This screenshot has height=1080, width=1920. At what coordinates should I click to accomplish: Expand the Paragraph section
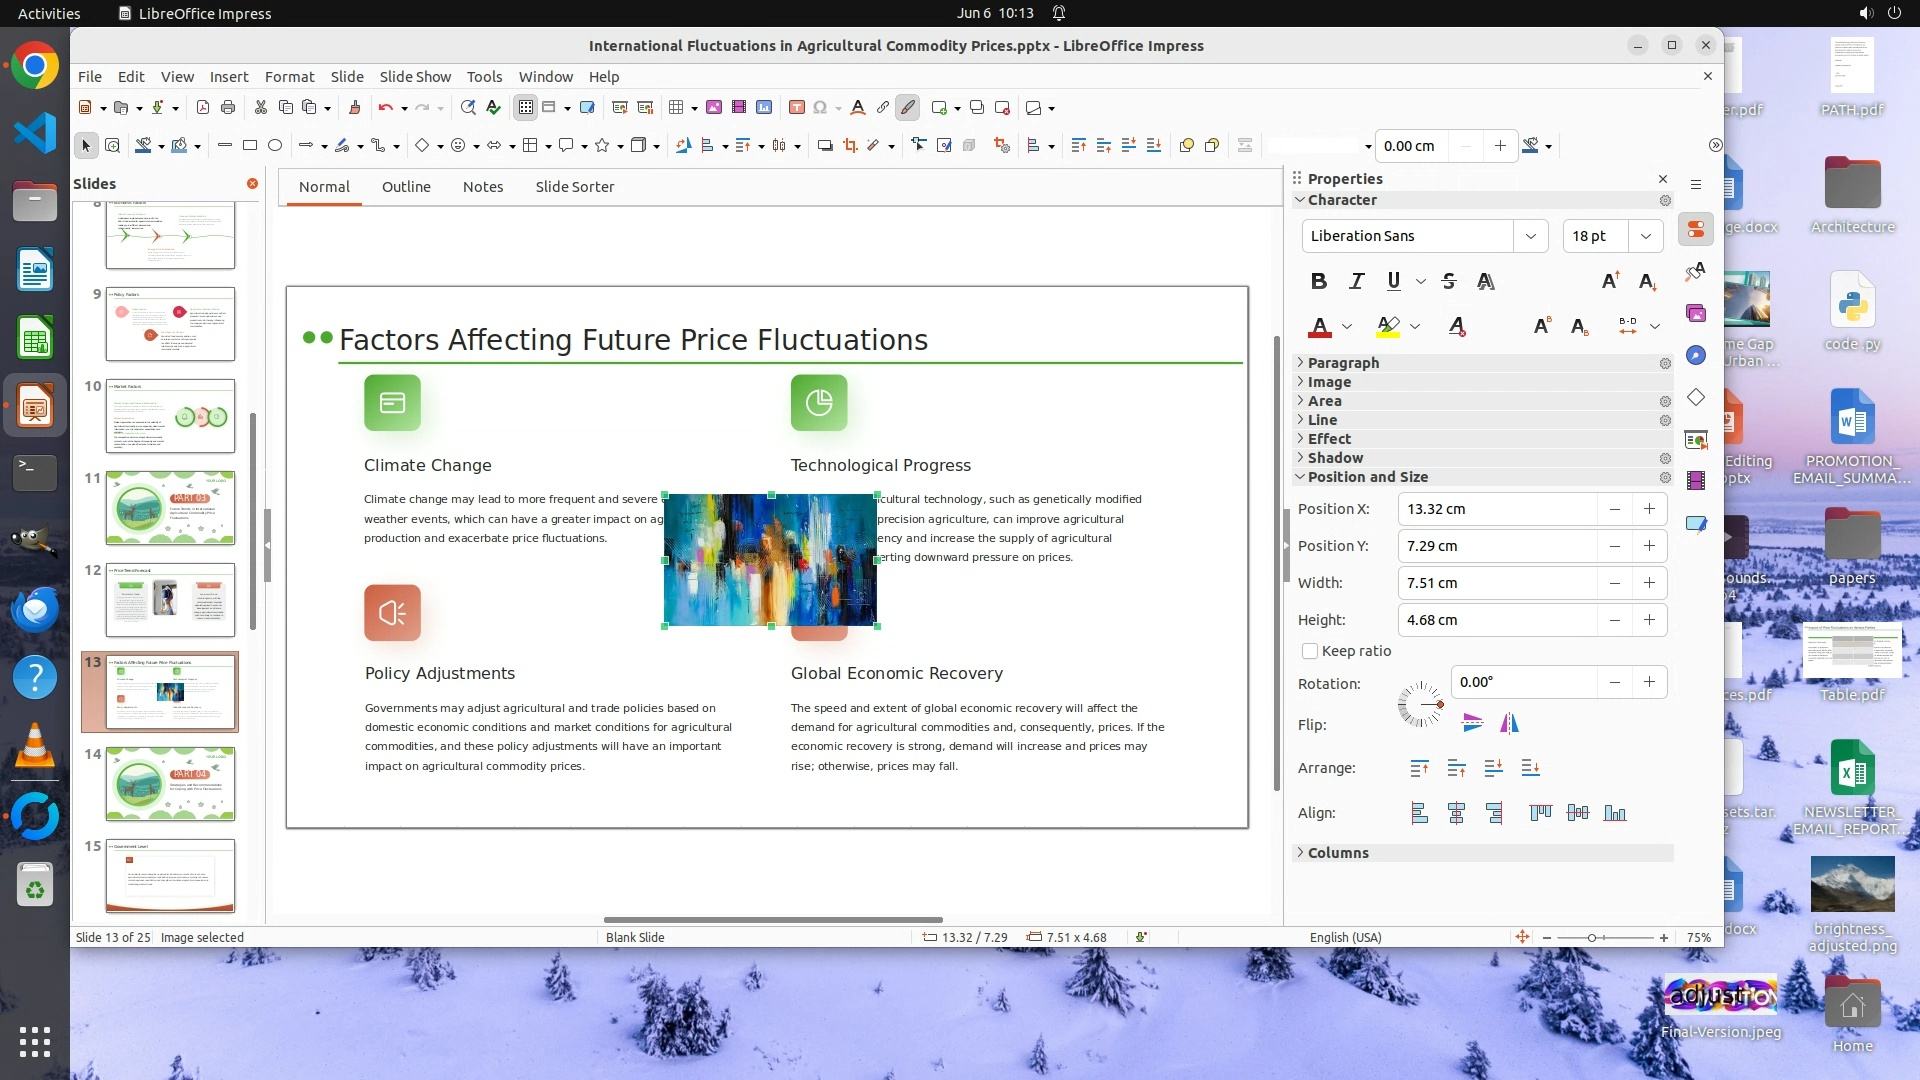tap(1343, 363)
